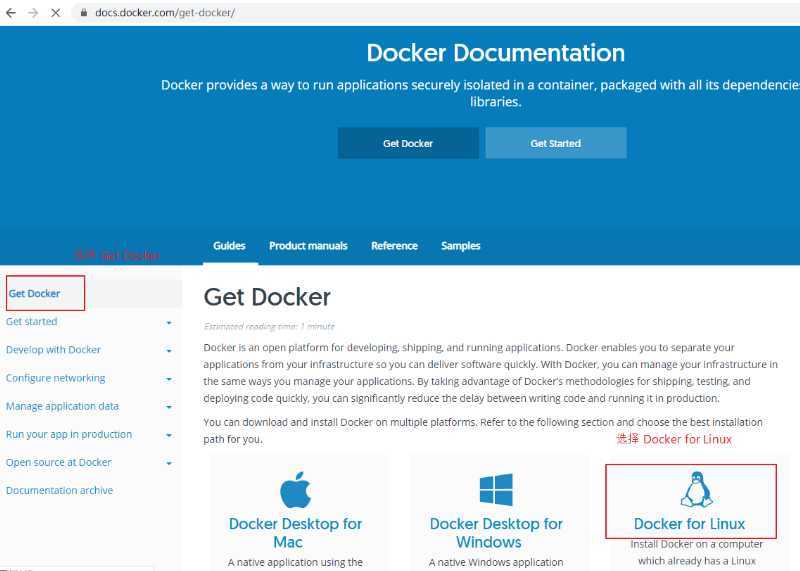Click the browser back arrow

pyautogui.click(x=10, y=13)
